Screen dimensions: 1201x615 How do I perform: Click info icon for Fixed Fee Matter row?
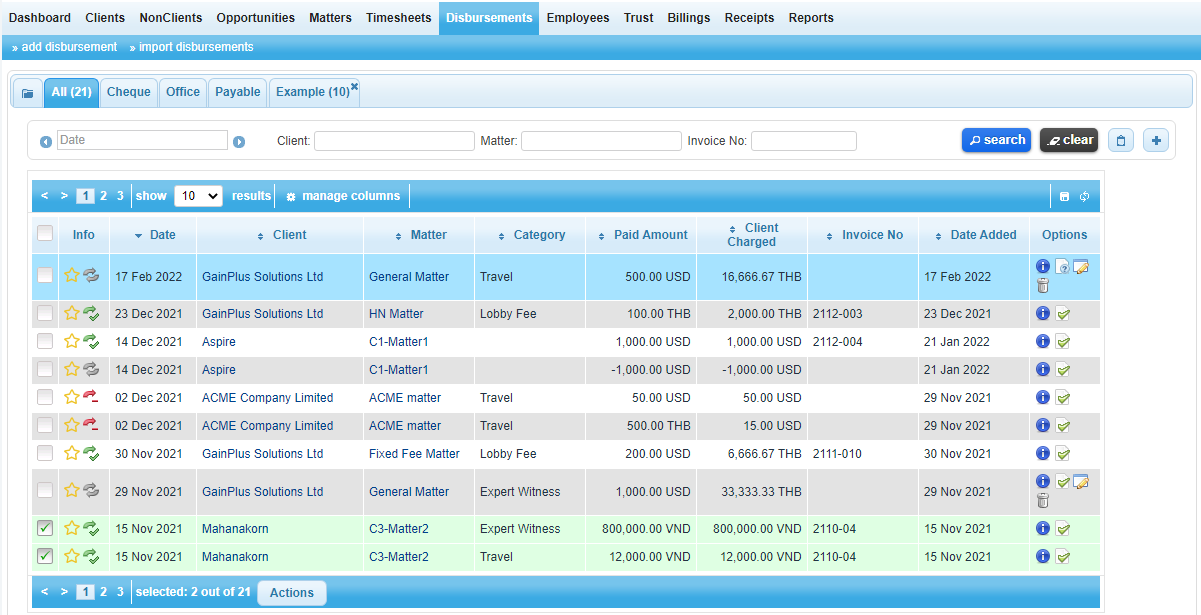click(1043, 454)
